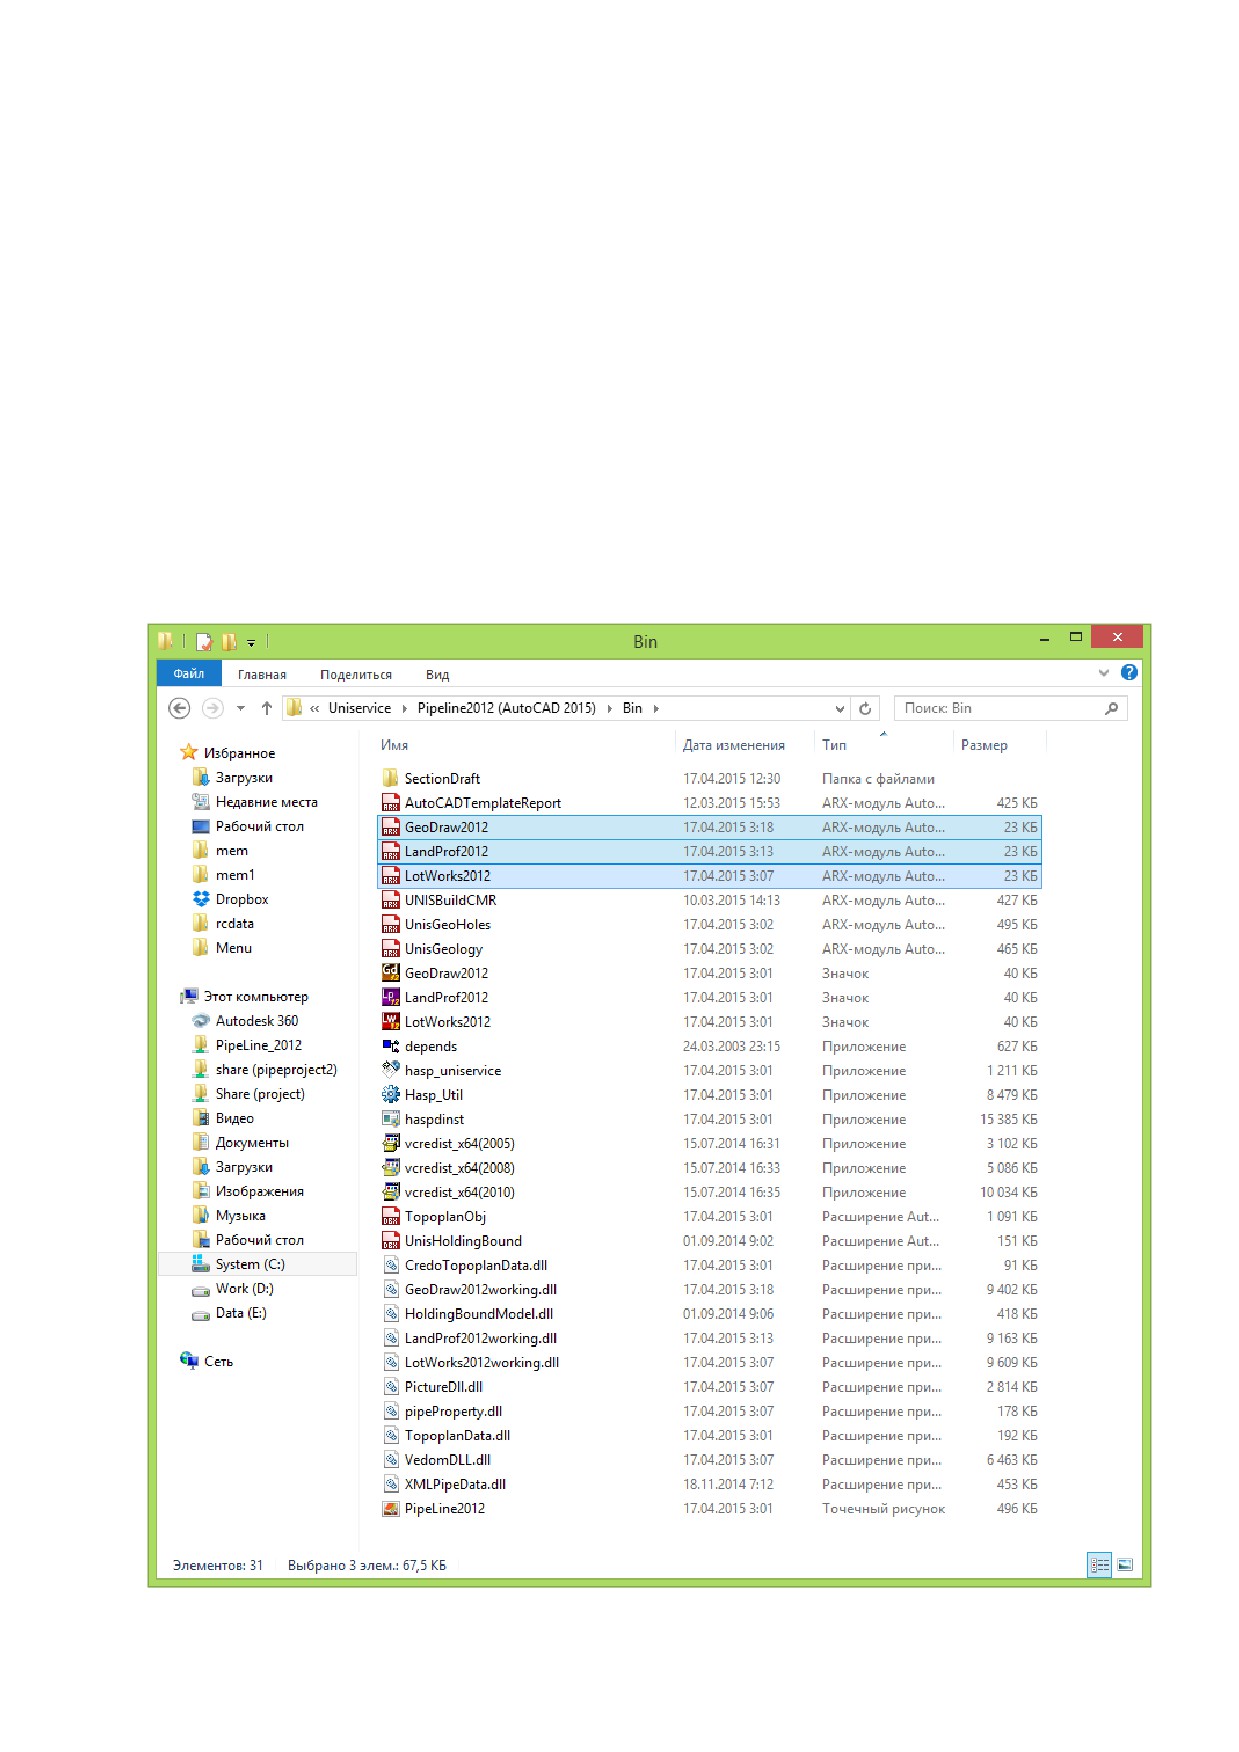
Task: Click the LandProf2012 icon file (Значок)
Action: tap(391, 997)
